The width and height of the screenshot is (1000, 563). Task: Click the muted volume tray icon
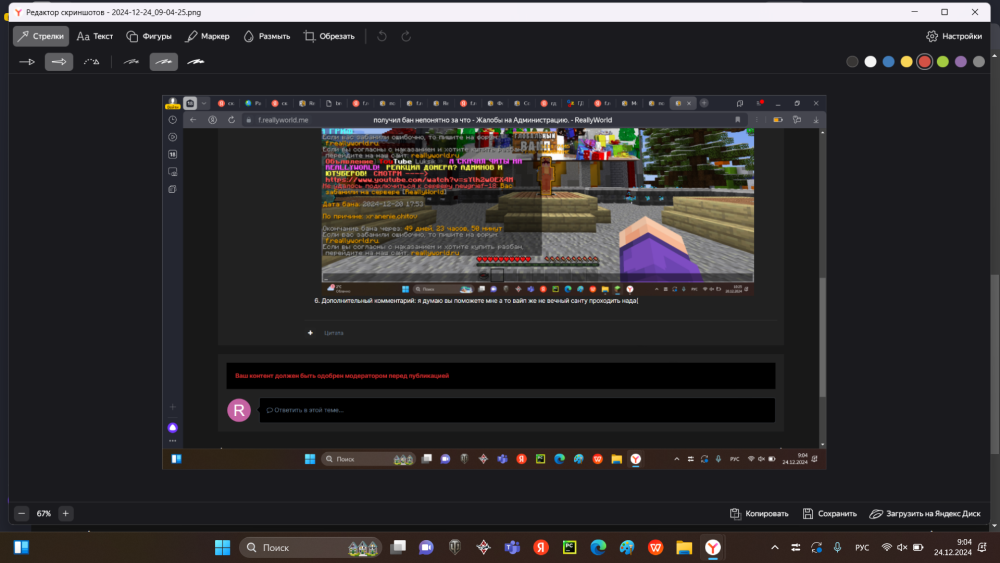(902, 548)
